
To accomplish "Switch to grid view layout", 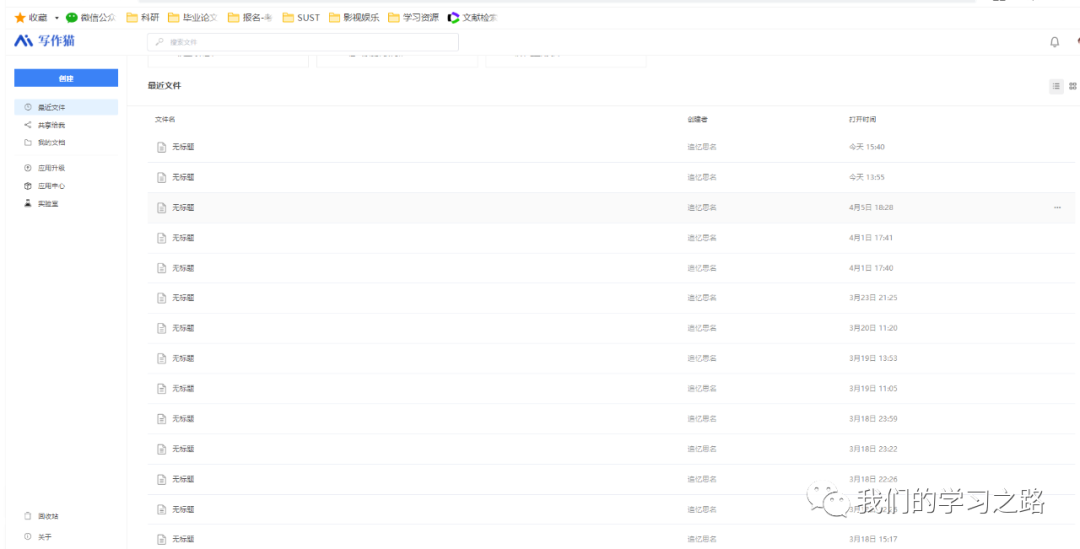I will (x=1073, y=86).
